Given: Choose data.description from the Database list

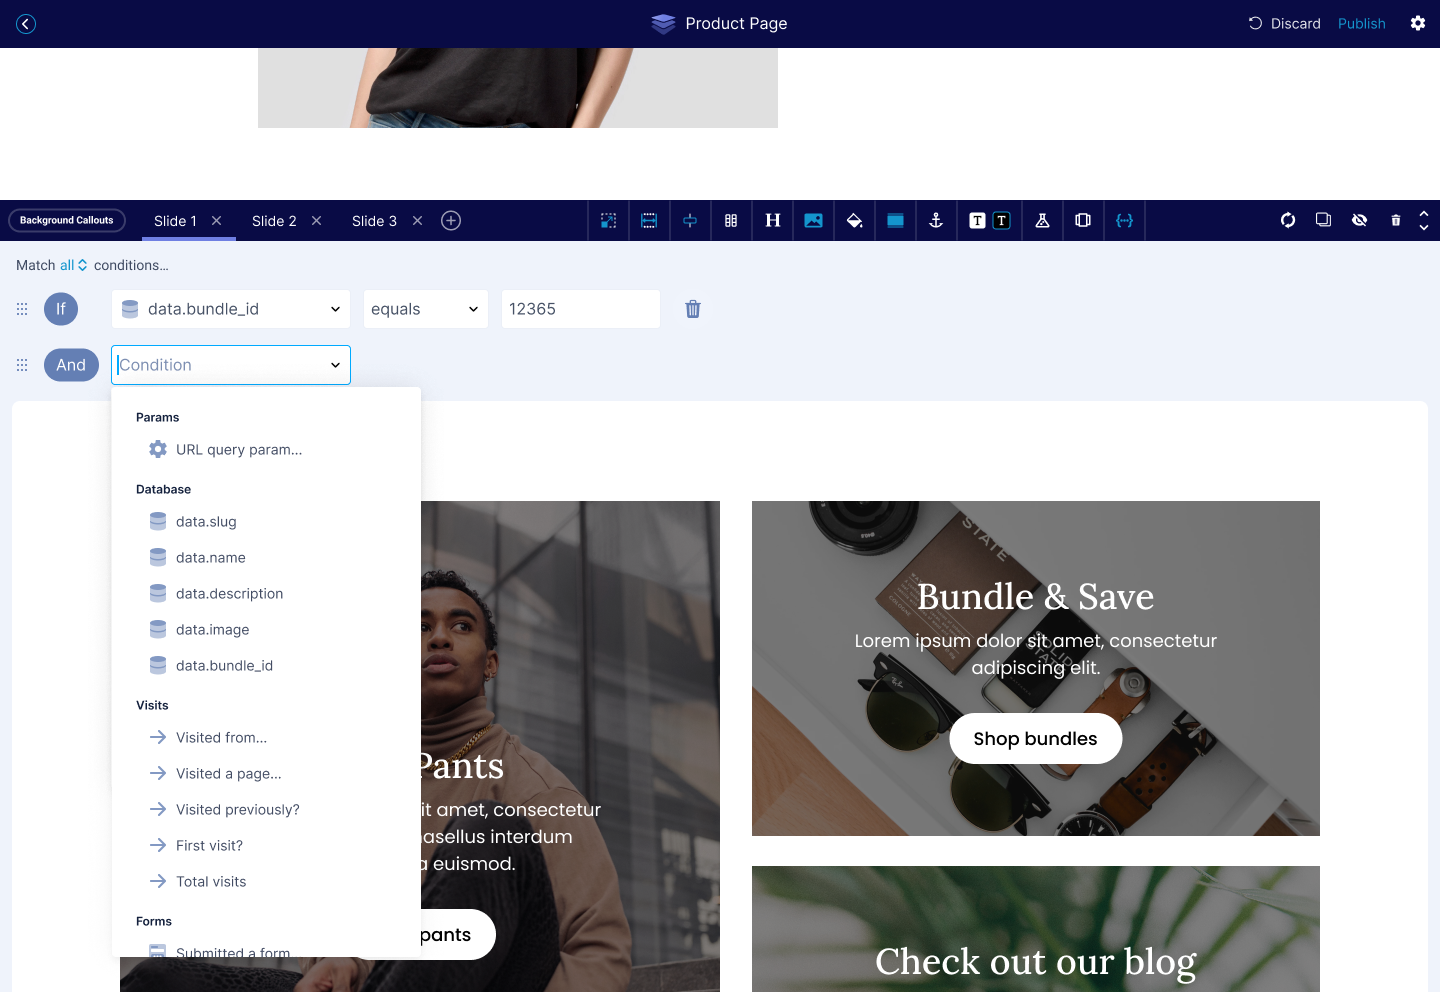Looking at the screenshot, I should (229, 593).
